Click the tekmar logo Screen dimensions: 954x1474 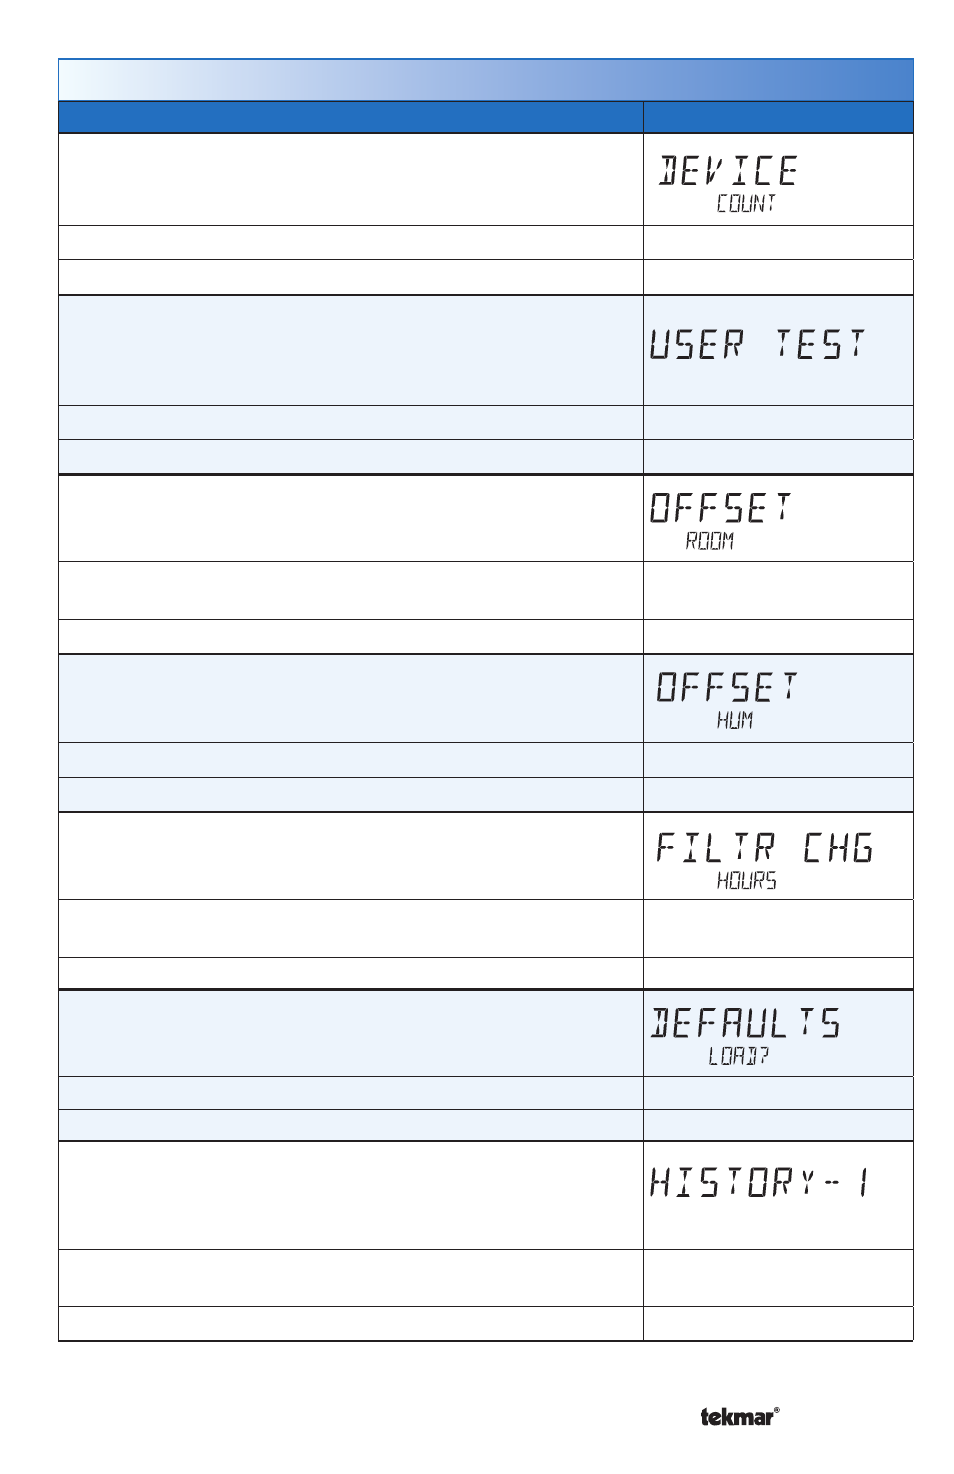click(736, 1417)
